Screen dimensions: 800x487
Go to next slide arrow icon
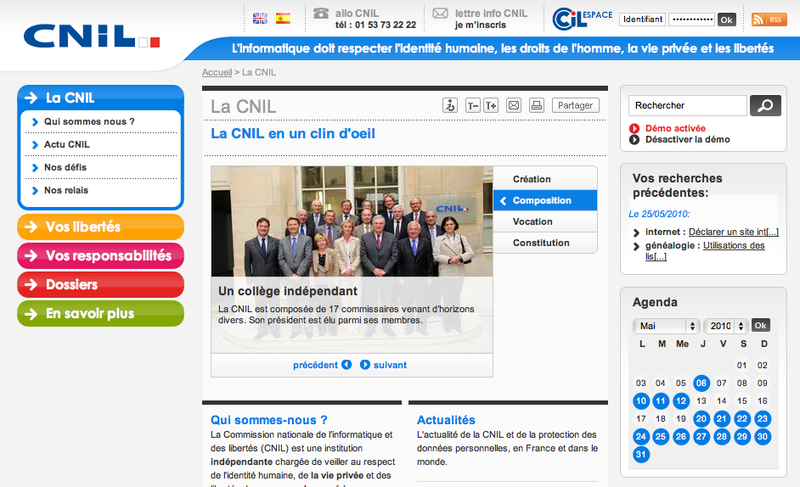click(365, 365)
